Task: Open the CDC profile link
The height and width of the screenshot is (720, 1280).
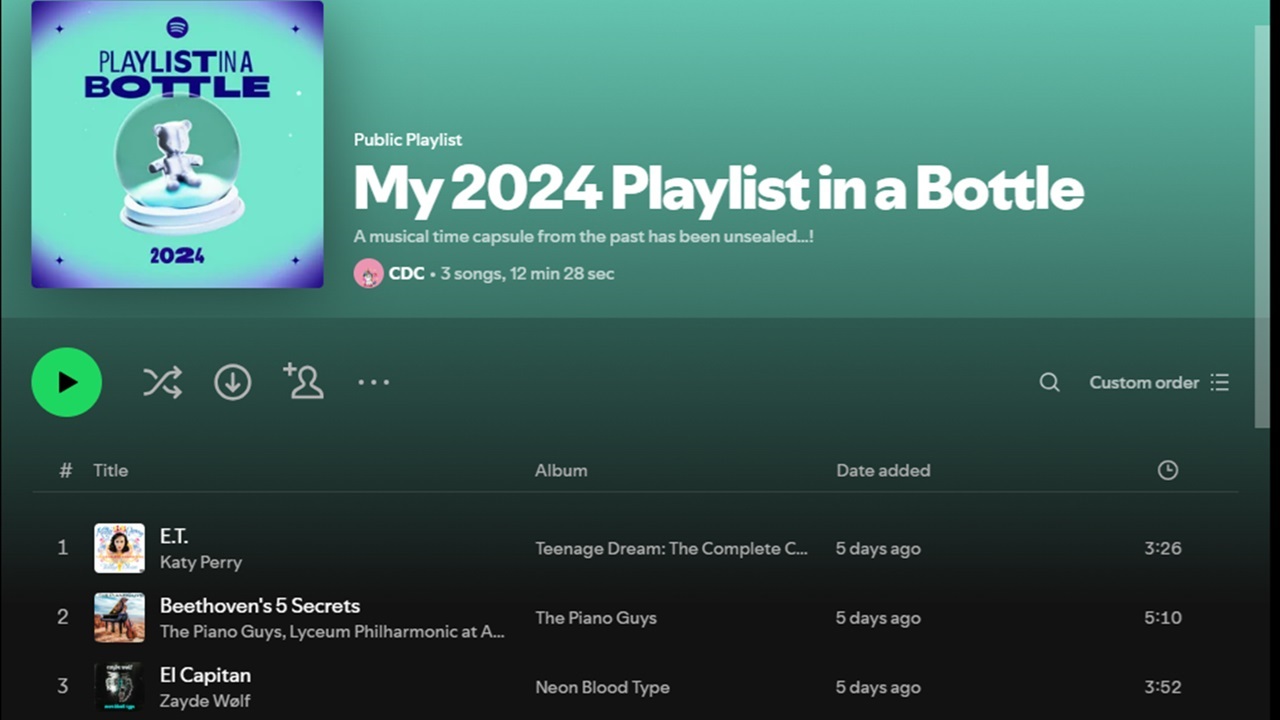Action: 407,273
